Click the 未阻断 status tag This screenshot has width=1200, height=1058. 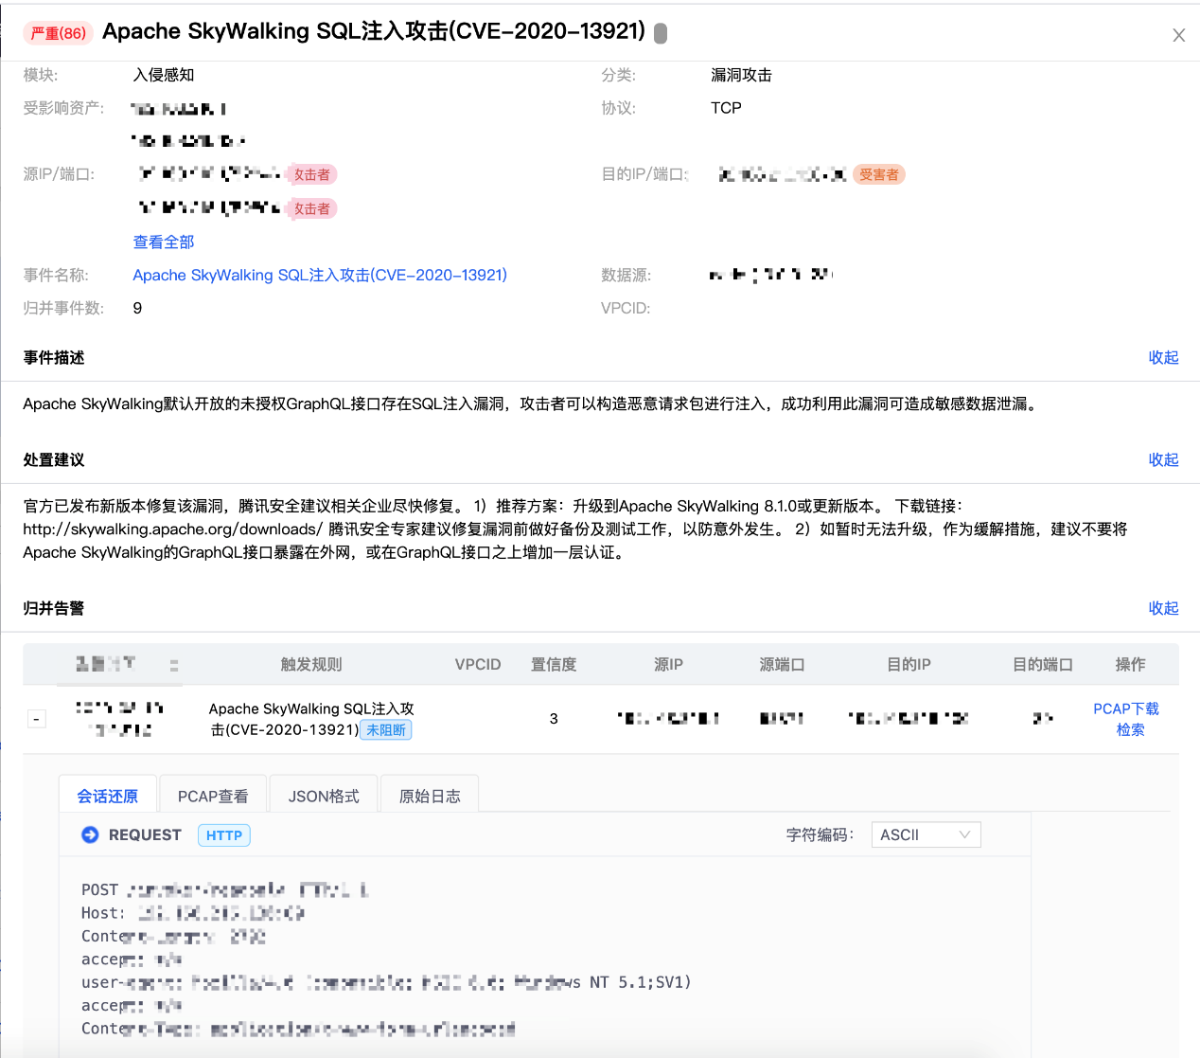coord(386,730)
